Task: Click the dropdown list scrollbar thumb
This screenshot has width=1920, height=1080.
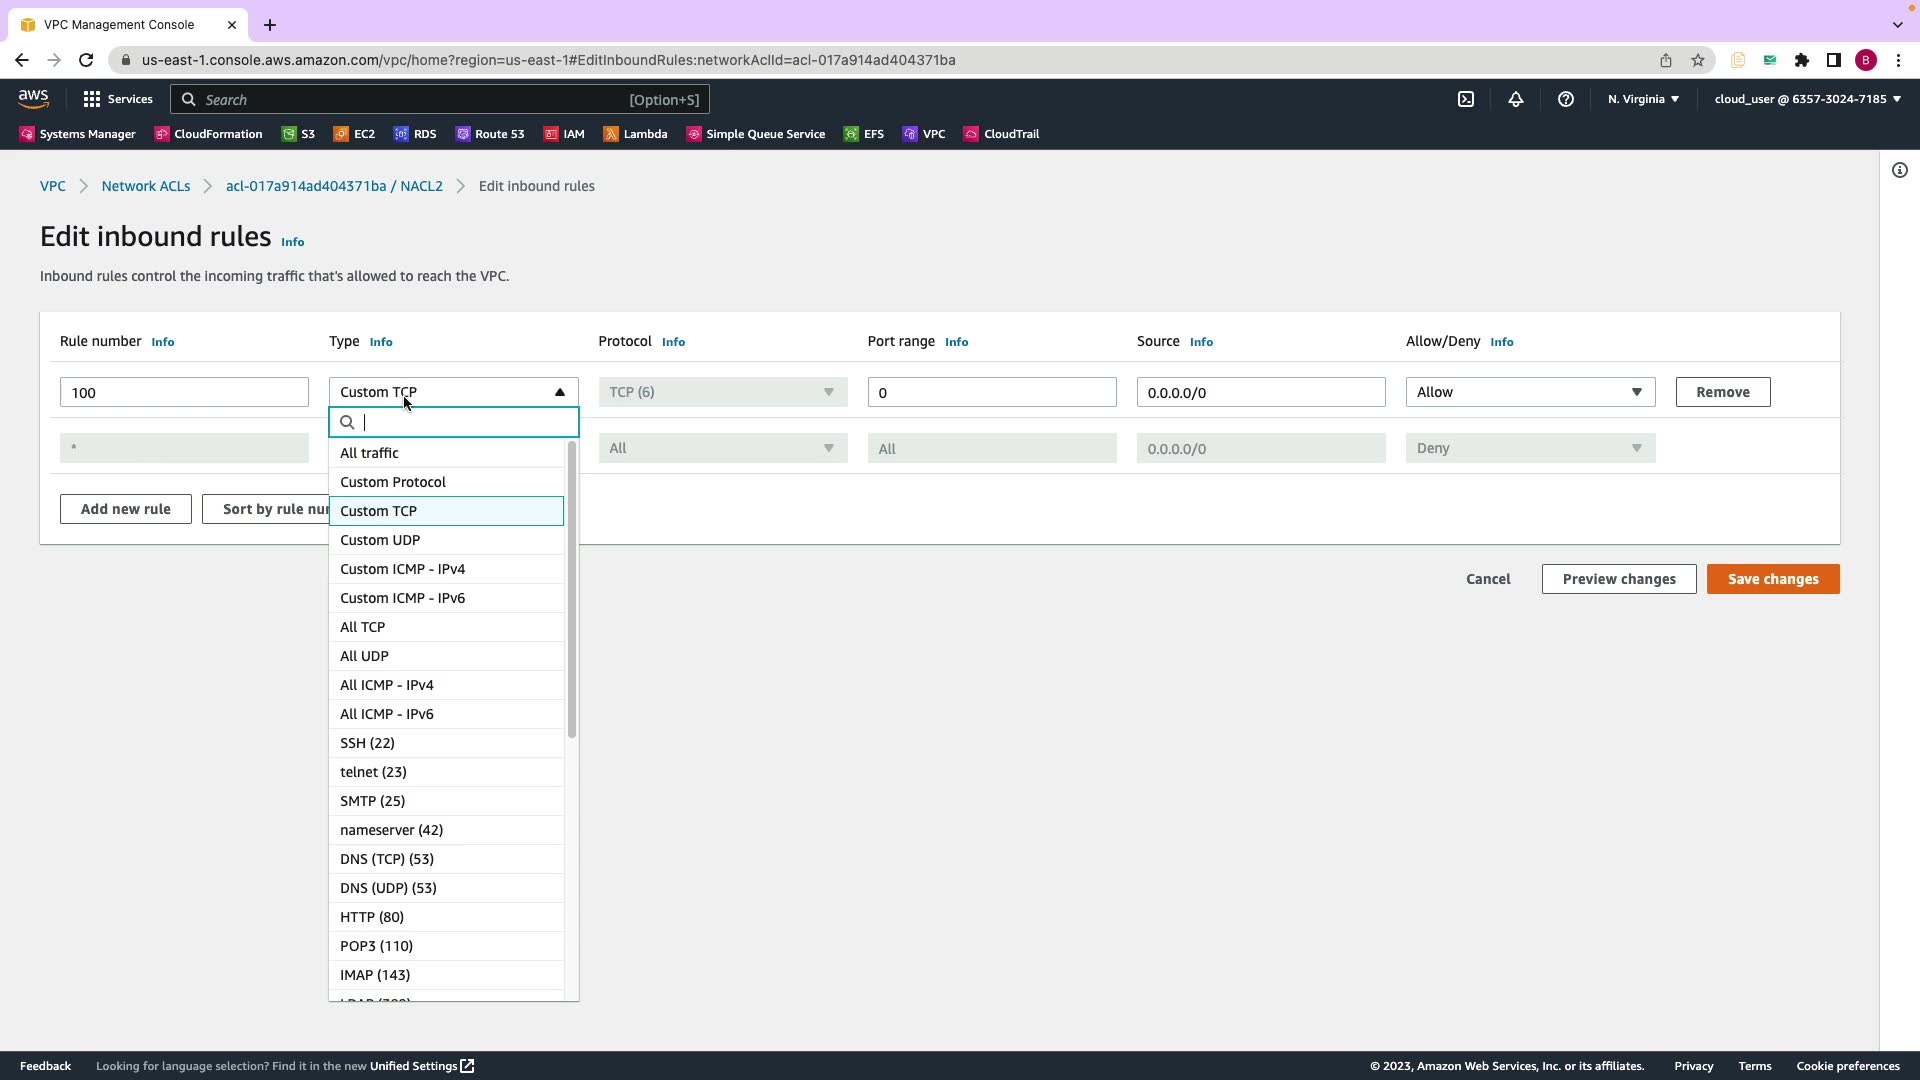Action: tap(572, 590)
